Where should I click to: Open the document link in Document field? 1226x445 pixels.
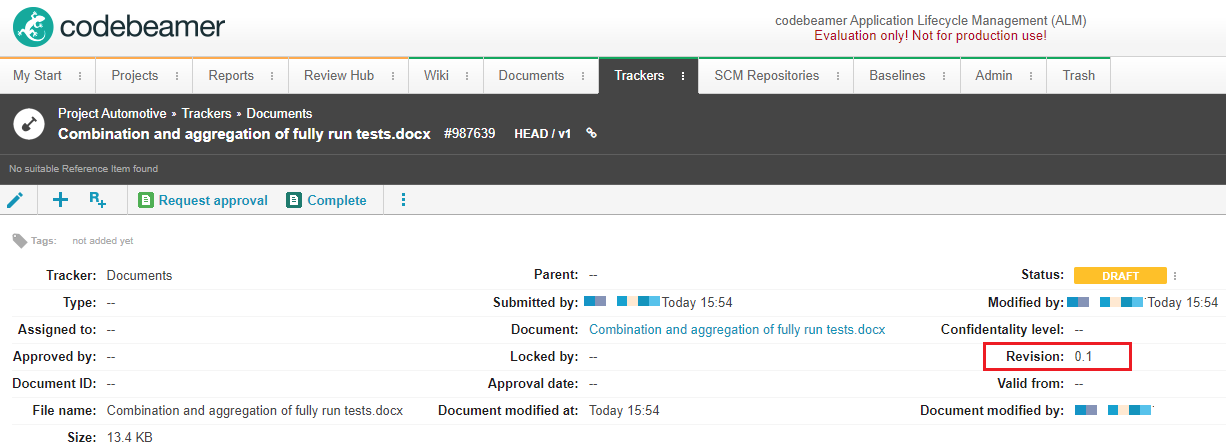coord(737,329)
